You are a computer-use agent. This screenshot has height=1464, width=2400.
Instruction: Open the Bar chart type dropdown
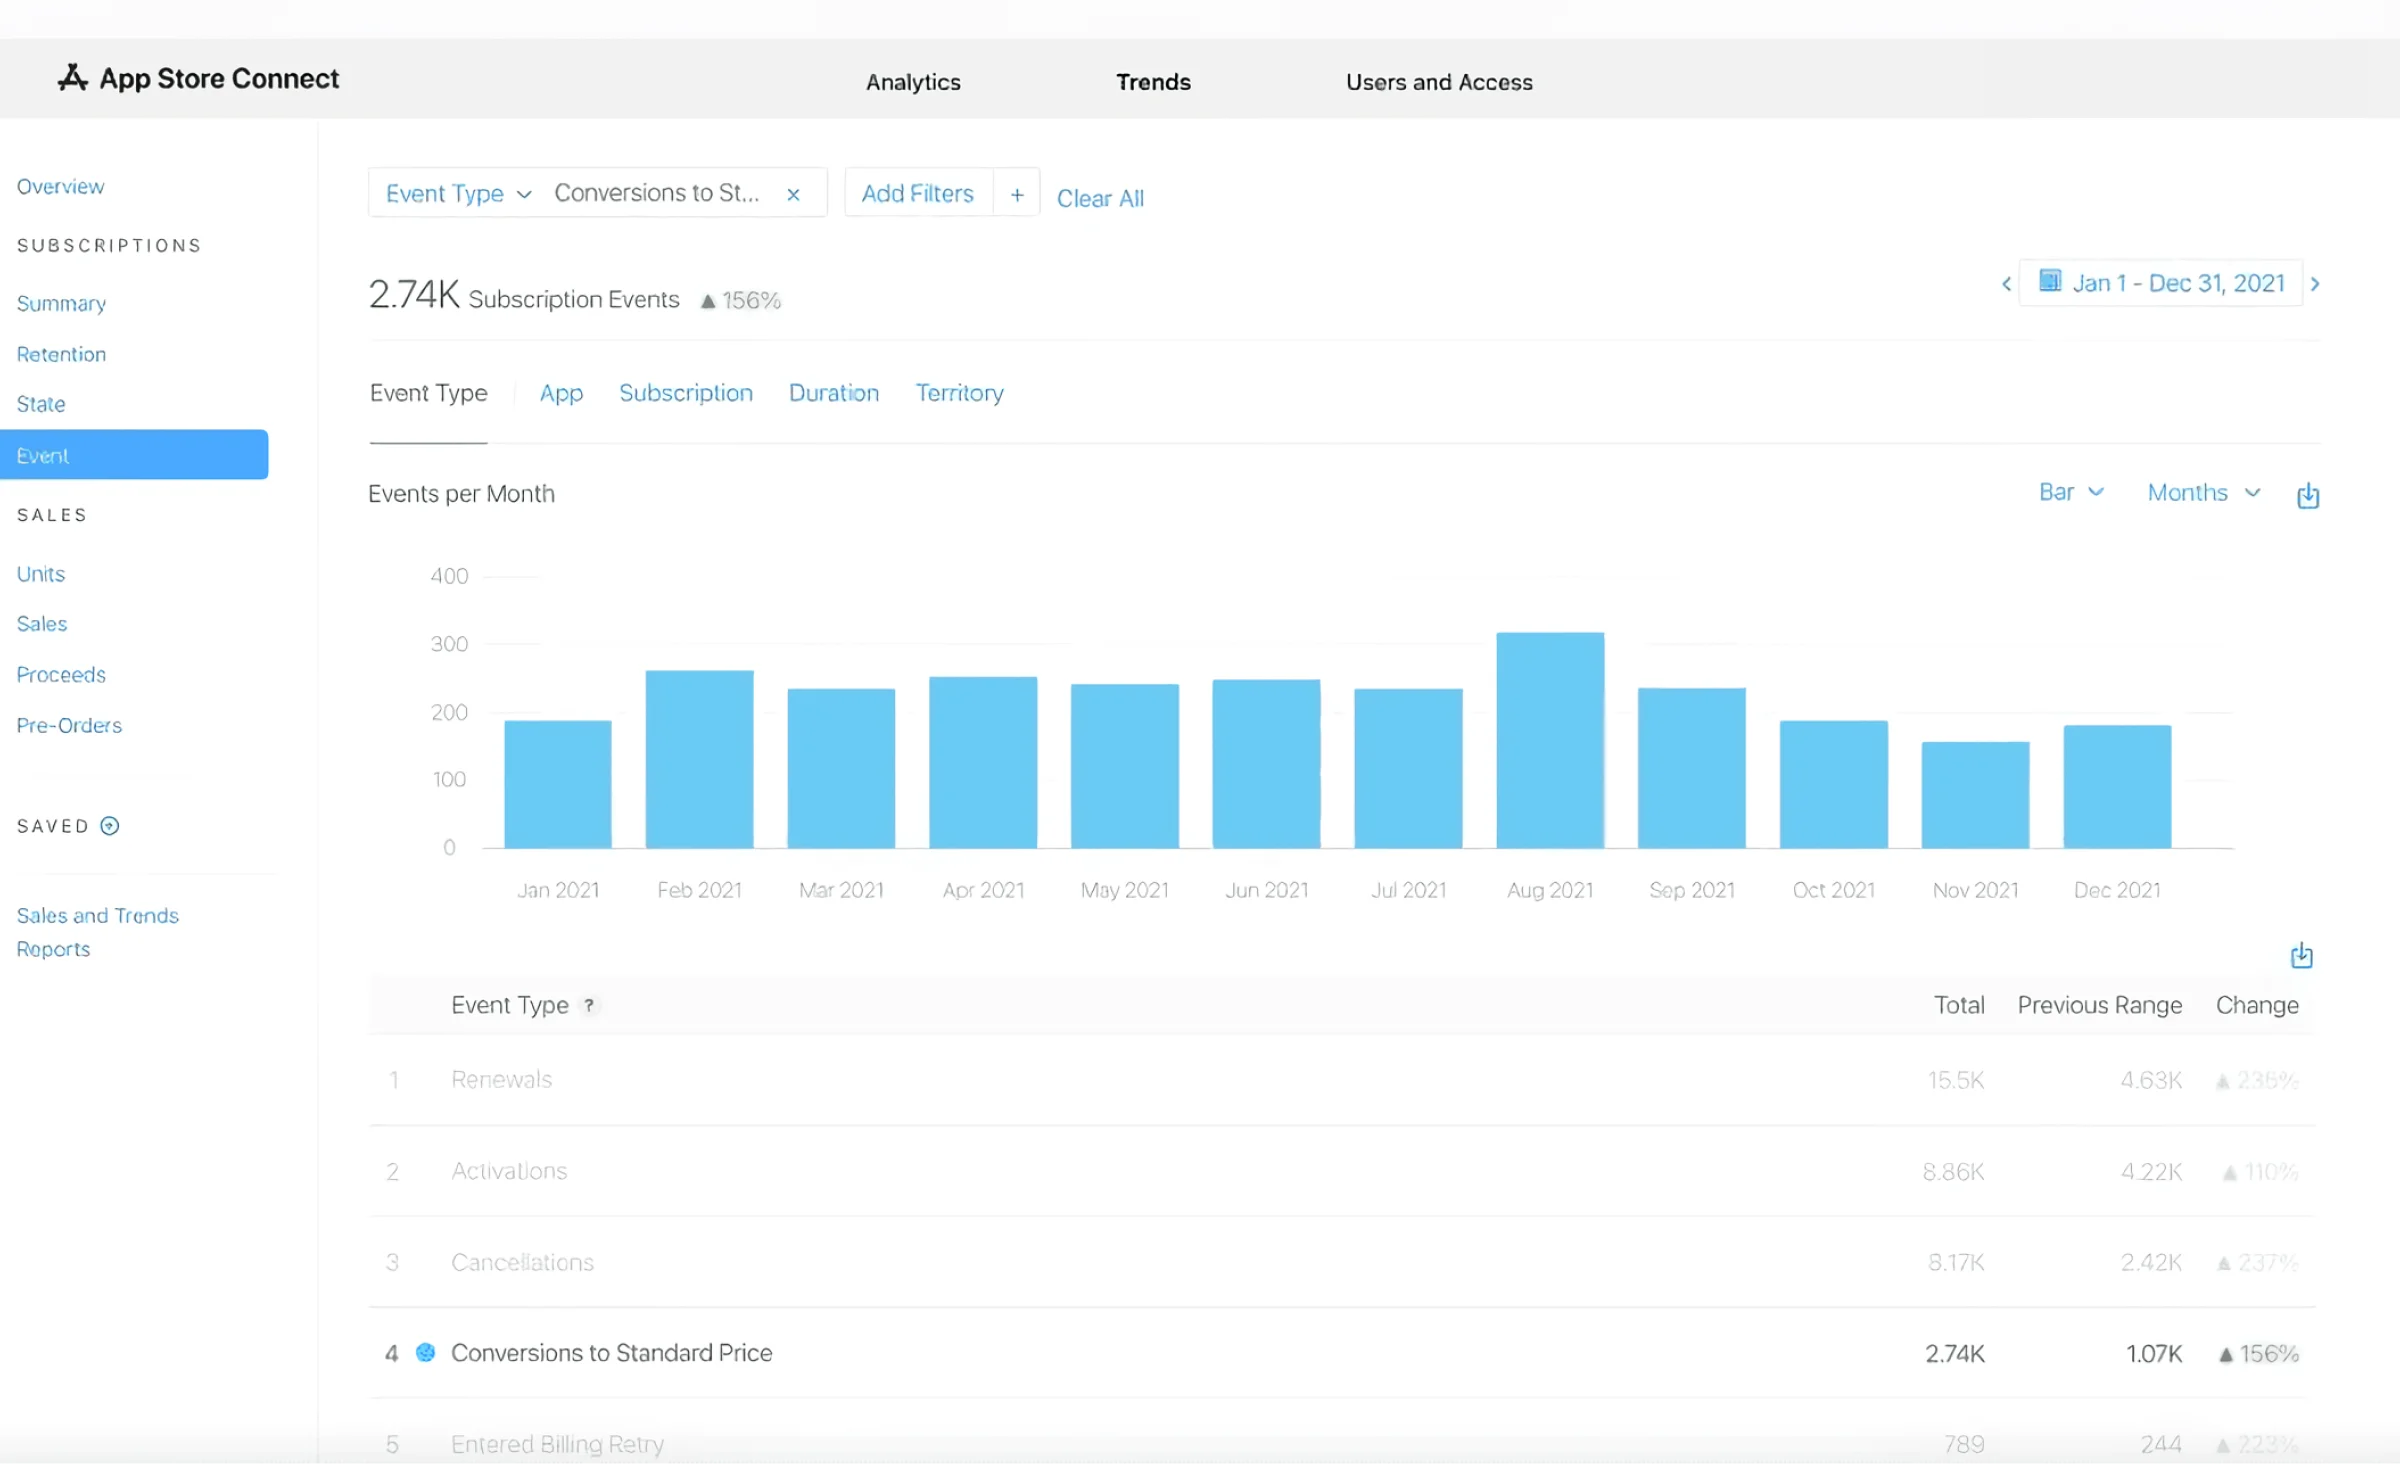click(x=2071, y=492)
